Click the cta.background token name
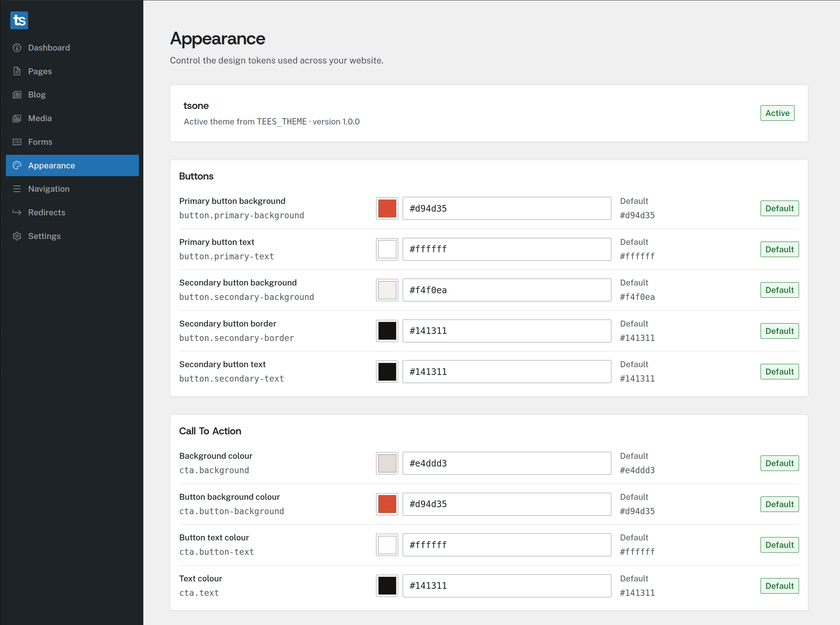840x625 pixels. (214, 470)
